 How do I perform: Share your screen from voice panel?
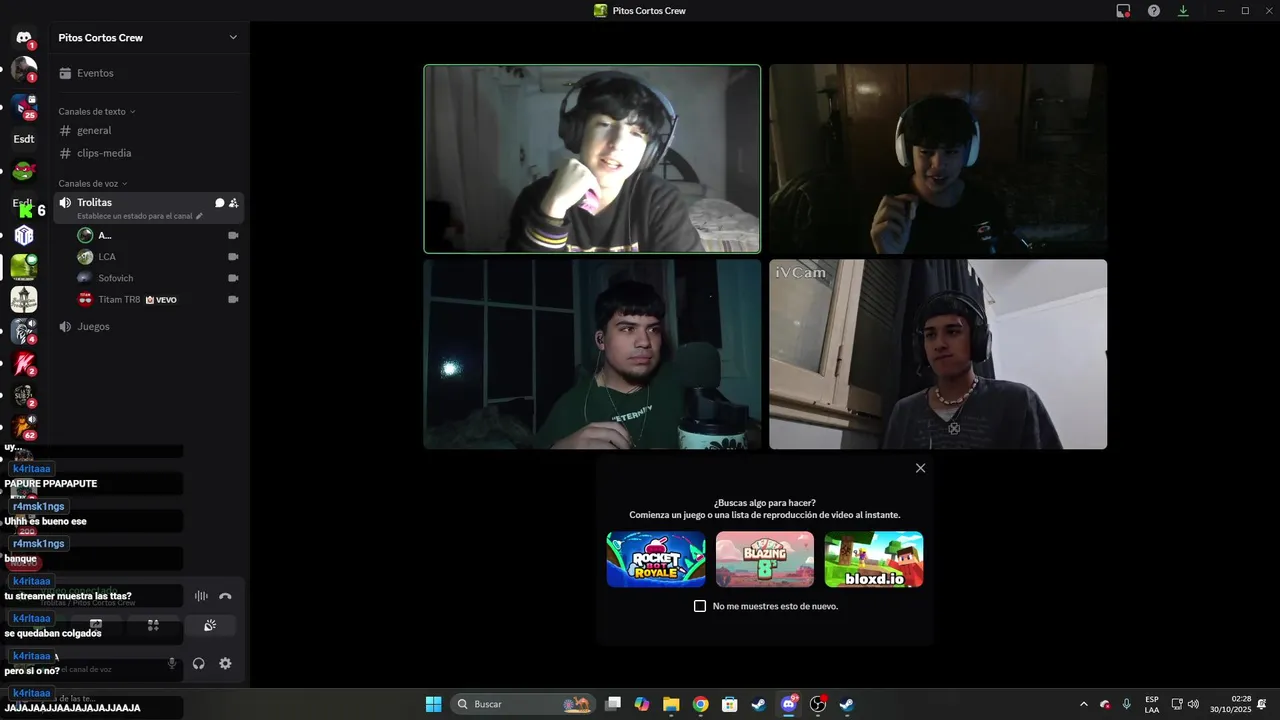(96, 625)
